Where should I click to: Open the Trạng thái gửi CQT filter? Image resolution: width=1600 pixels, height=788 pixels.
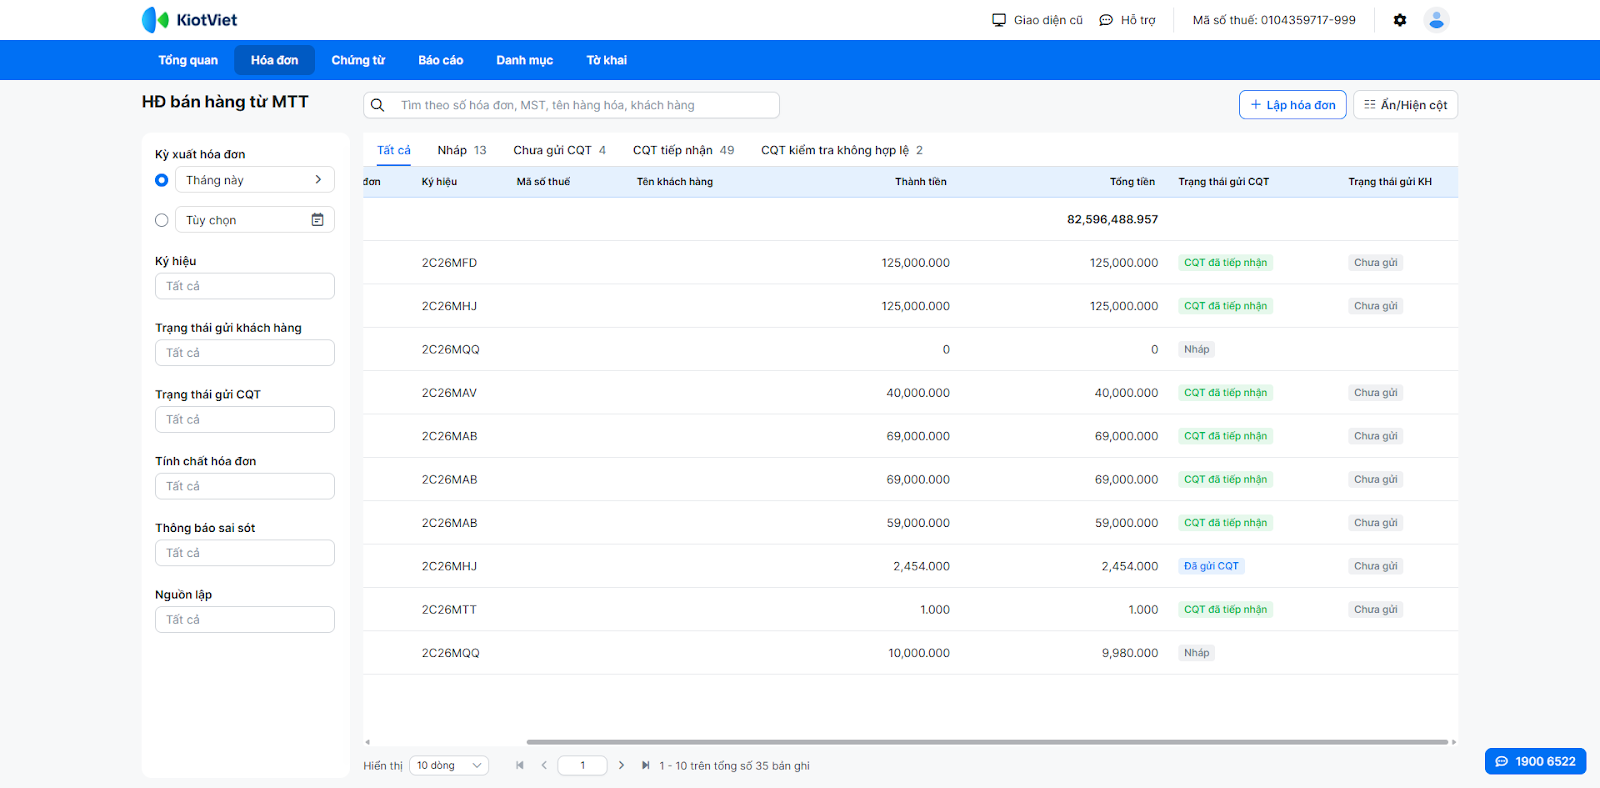pos(244,420)
